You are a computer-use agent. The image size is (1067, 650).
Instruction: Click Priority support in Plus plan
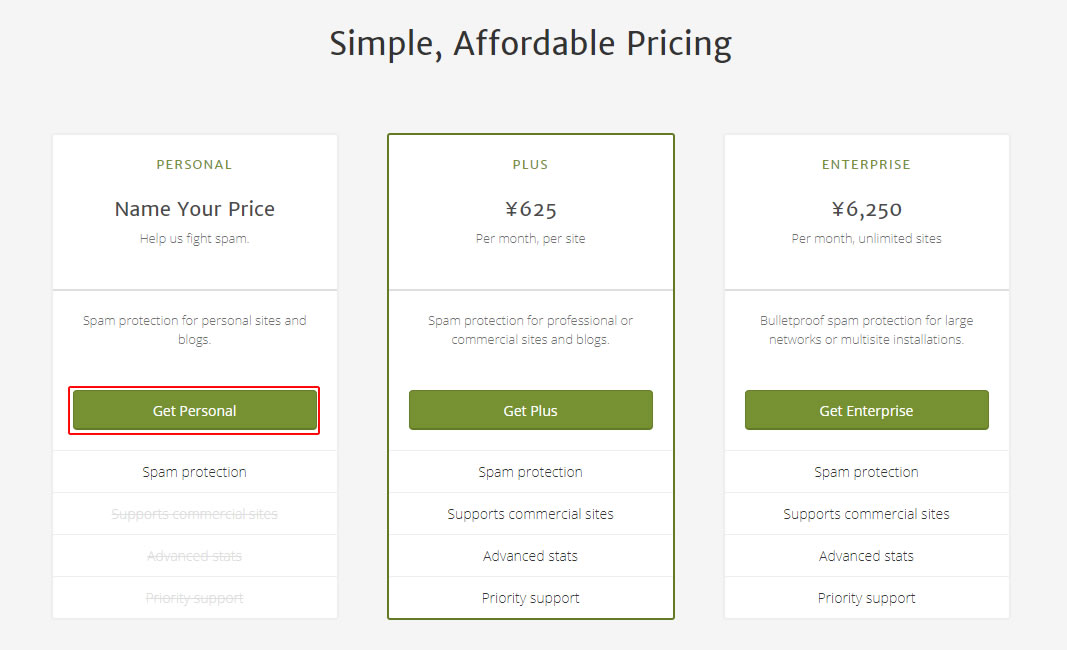point(531,598)
